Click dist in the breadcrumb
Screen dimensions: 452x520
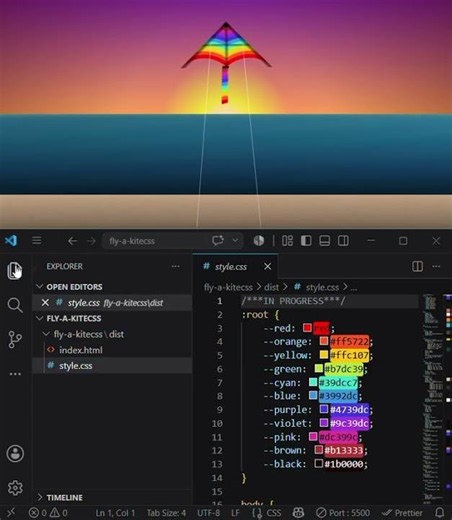pos(271,287)
